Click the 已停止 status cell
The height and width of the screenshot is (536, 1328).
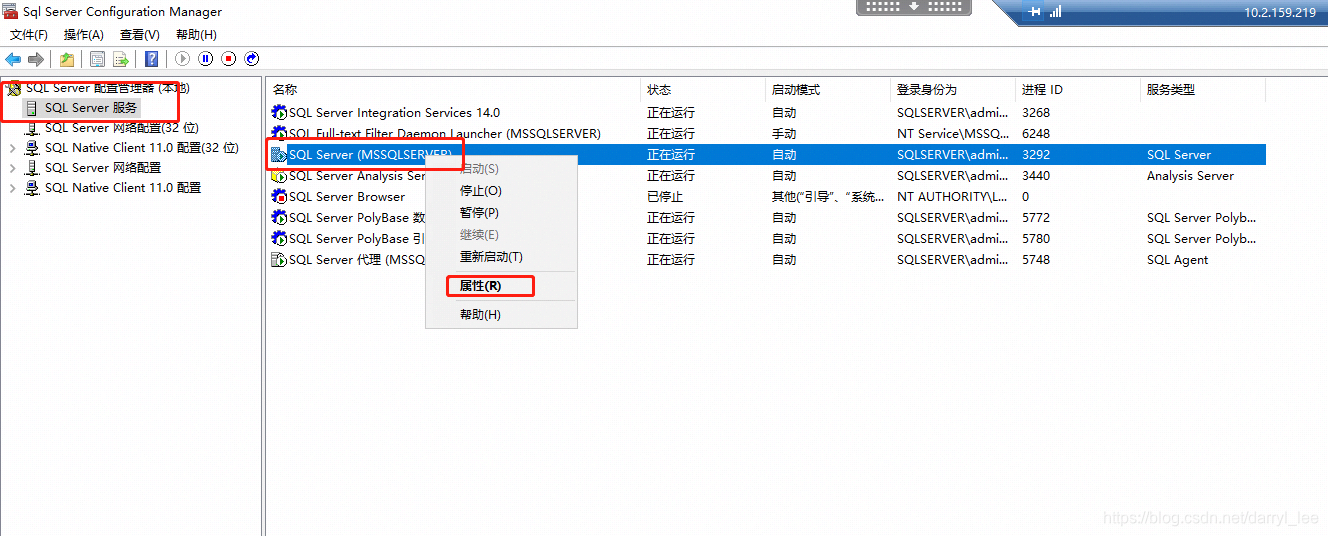click(x=665, y=197)
